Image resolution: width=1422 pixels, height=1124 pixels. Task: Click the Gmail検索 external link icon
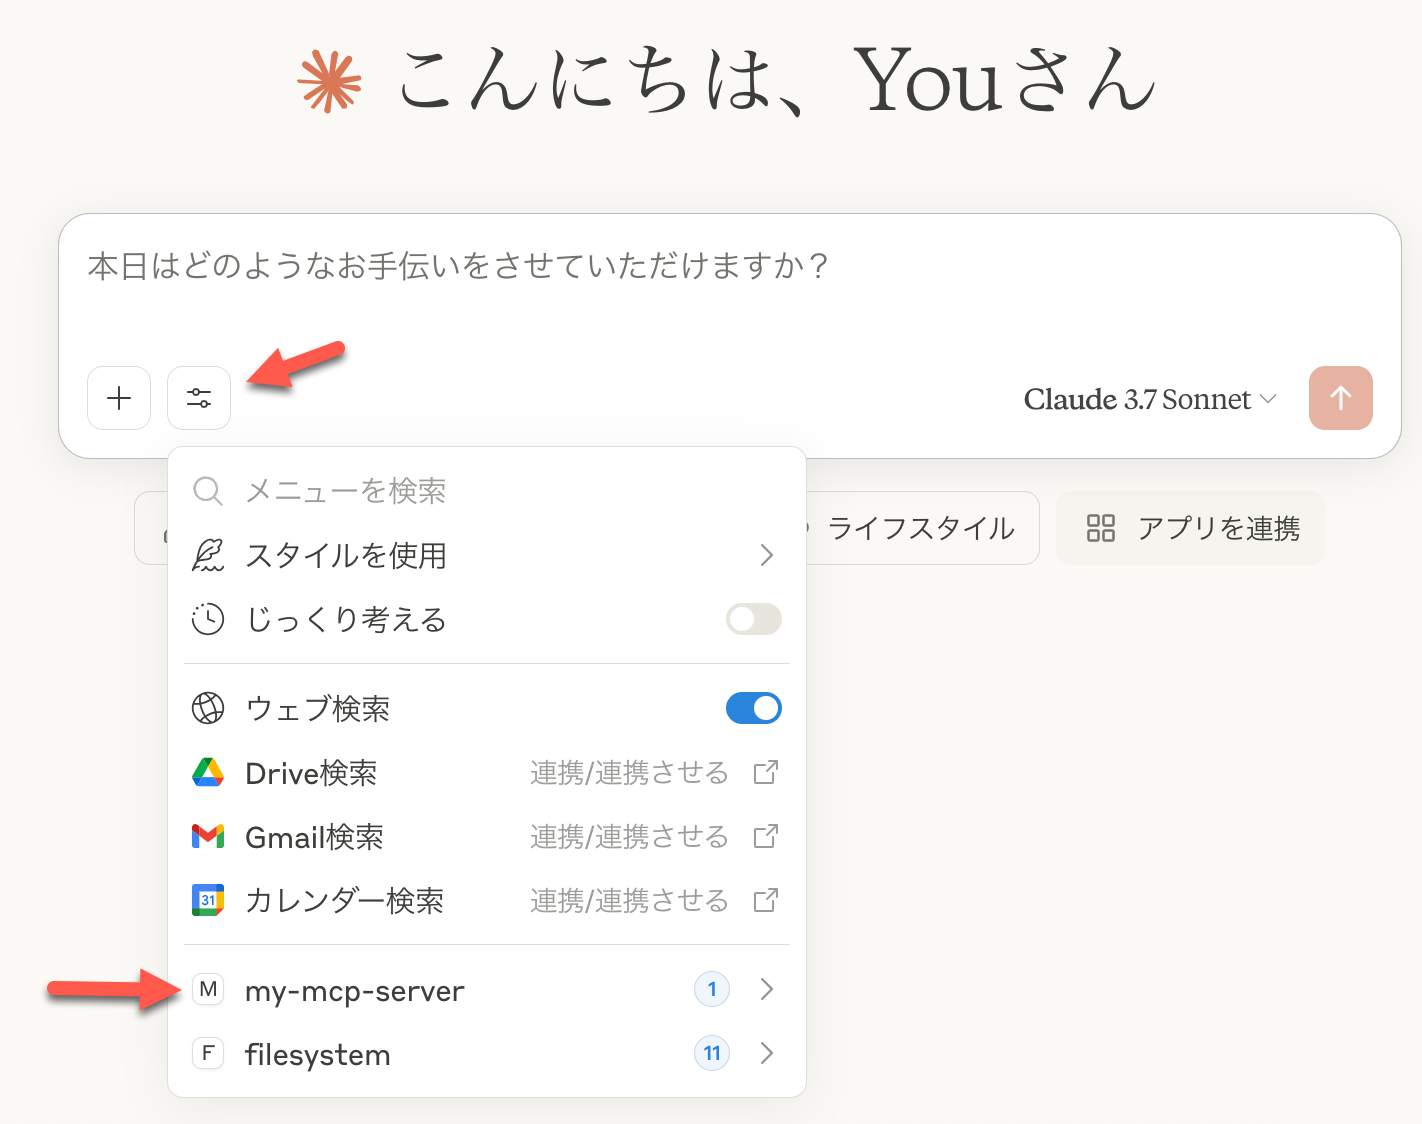coord(766,836)
